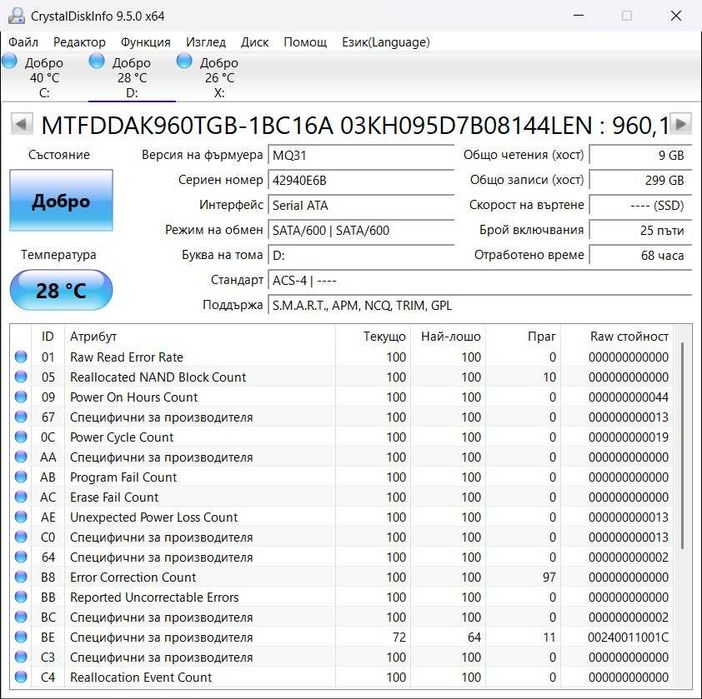Select drive D: at 28 °C
This screenshot has height=699, width=702.
[x=132, y=77]
